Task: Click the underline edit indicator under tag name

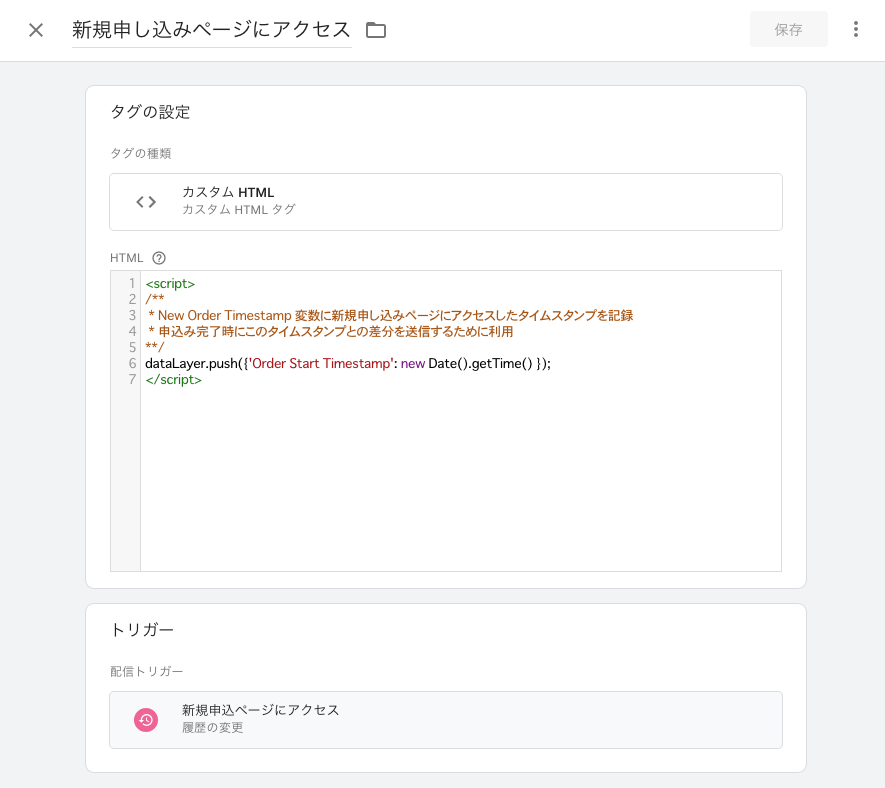Action: (x=212, y=47)
